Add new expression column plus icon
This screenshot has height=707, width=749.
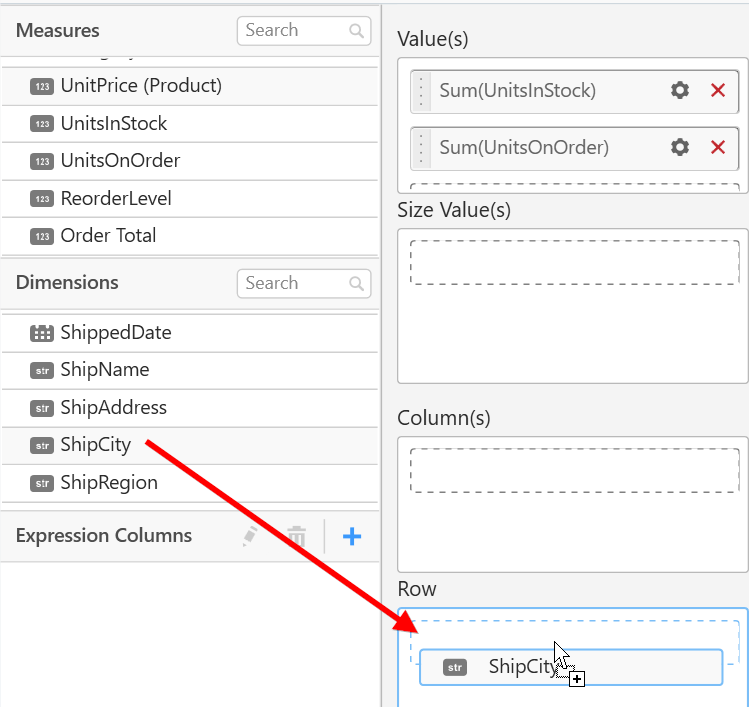pyautogui.click(x=352, y=537)
